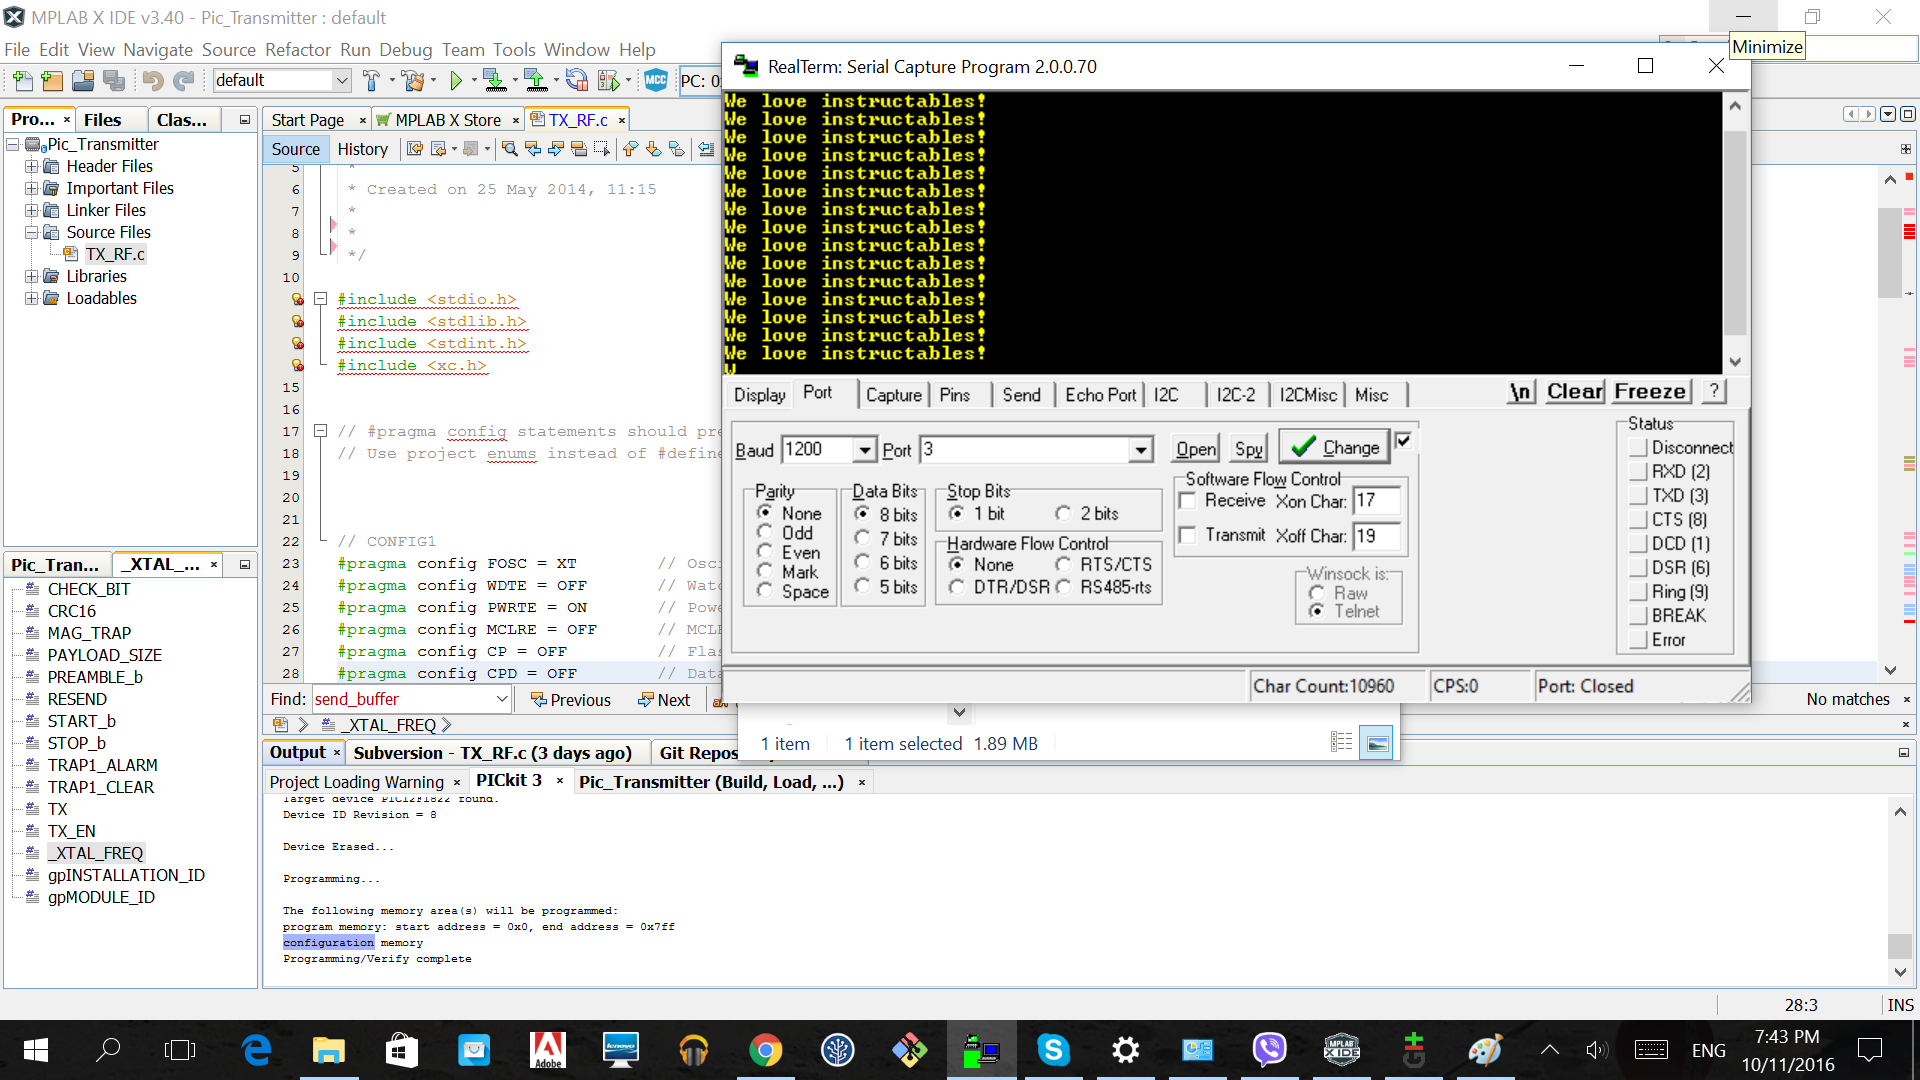1920x1080 pixels.
Task: Enable Receive Software Flow Control checkbox
Action: (x=1189, y=501)
